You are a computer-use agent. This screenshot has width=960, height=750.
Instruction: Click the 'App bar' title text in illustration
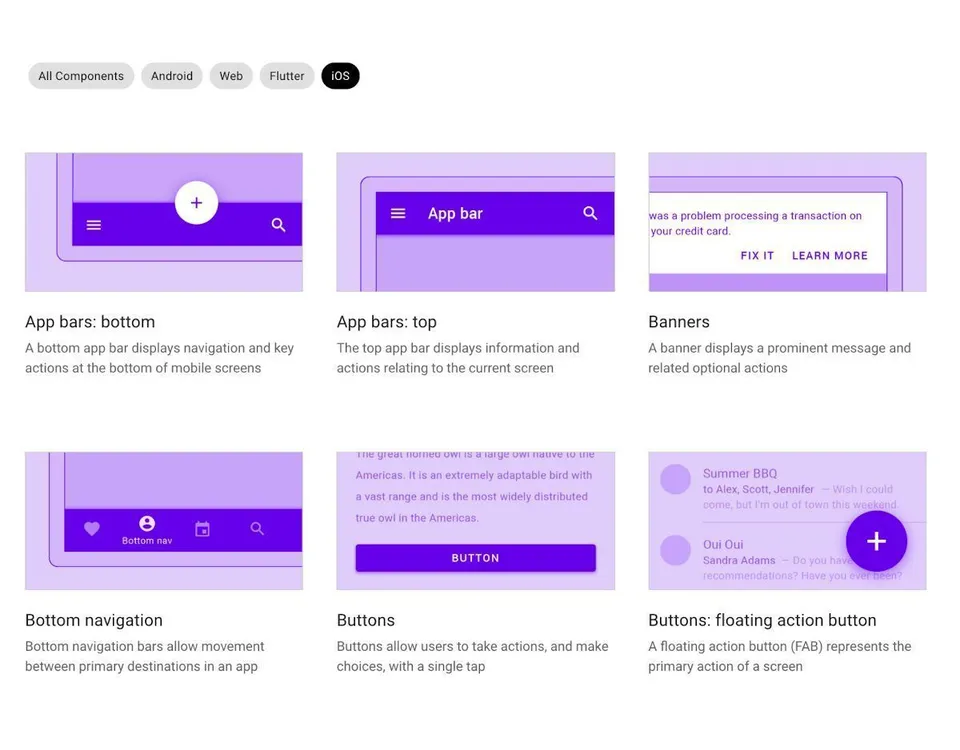(x=456, y=214)
